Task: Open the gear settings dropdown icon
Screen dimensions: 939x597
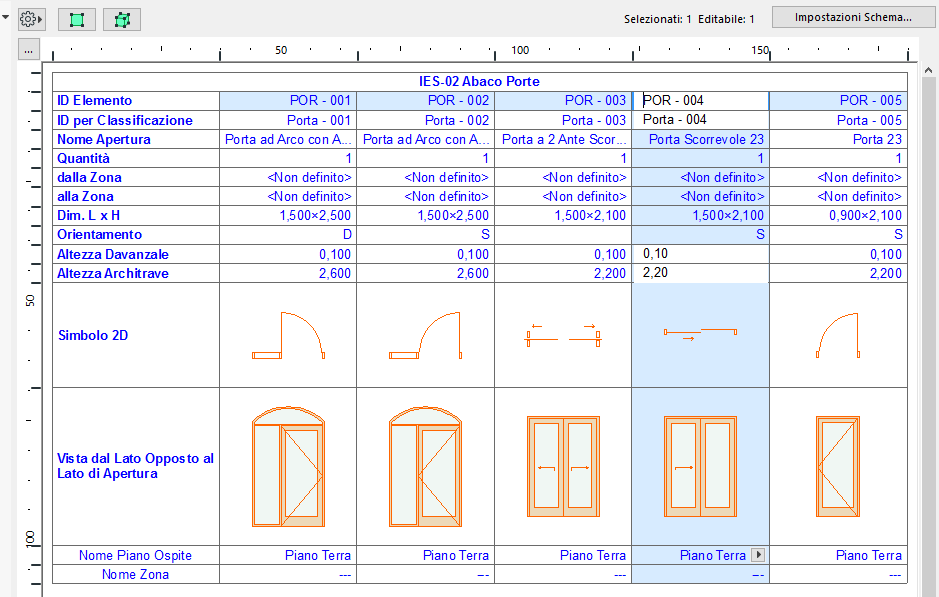Action: click(x=31, y=19)
